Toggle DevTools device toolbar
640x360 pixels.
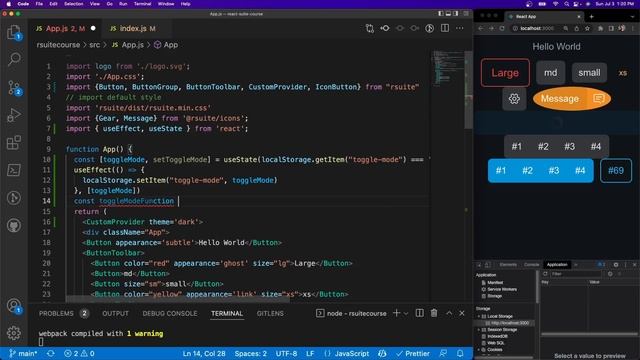487,264
